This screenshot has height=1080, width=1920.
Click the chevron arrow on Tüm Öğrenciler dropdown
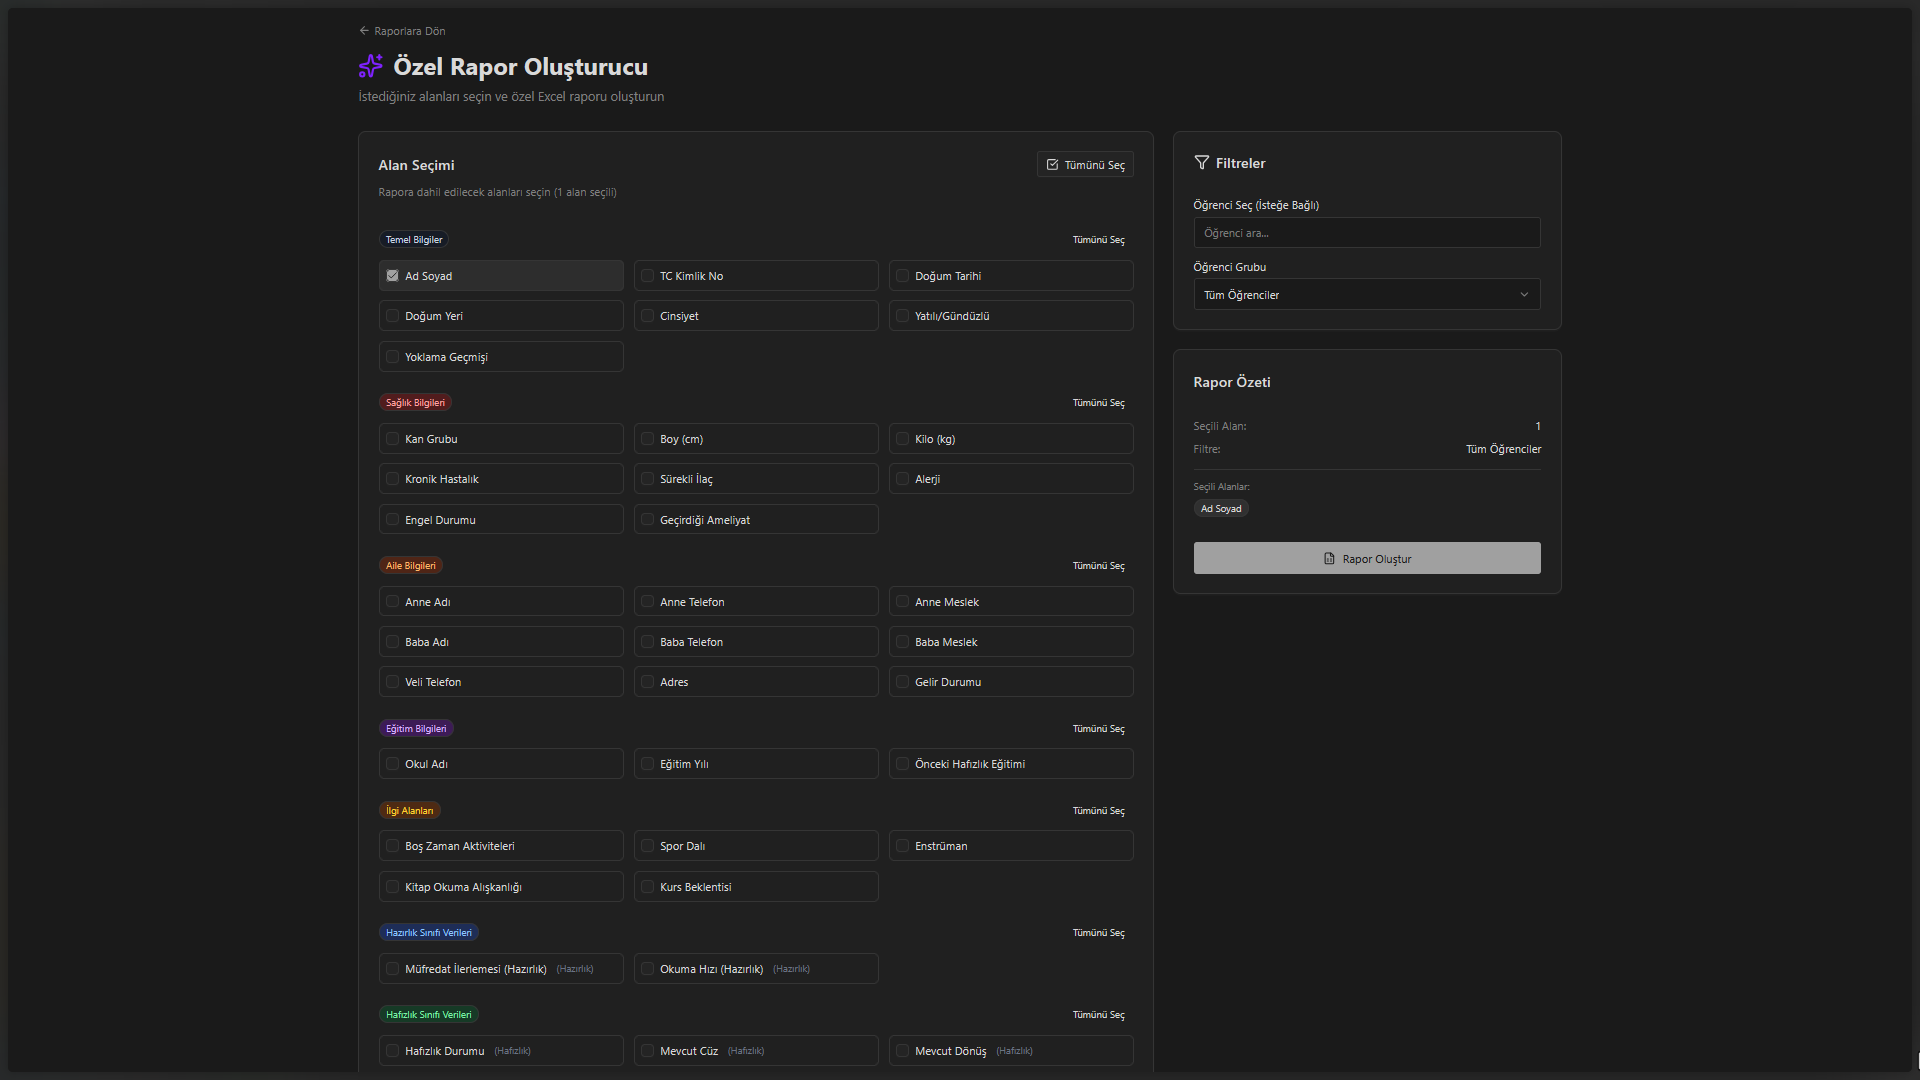(x=1524, y=295)
